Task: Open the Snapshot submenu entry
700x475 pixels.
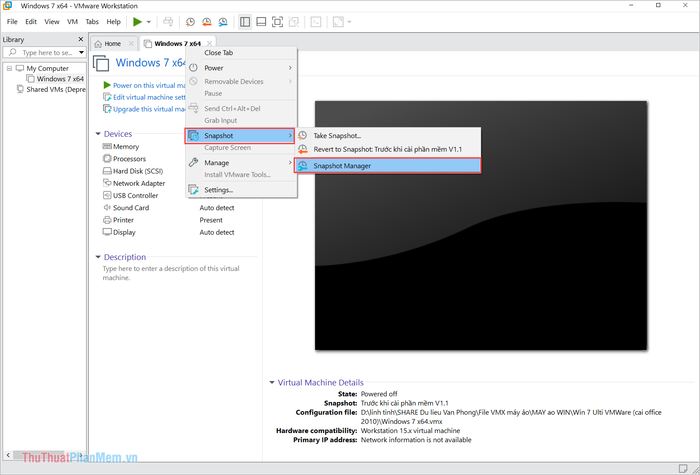Action: click(240, 136)
